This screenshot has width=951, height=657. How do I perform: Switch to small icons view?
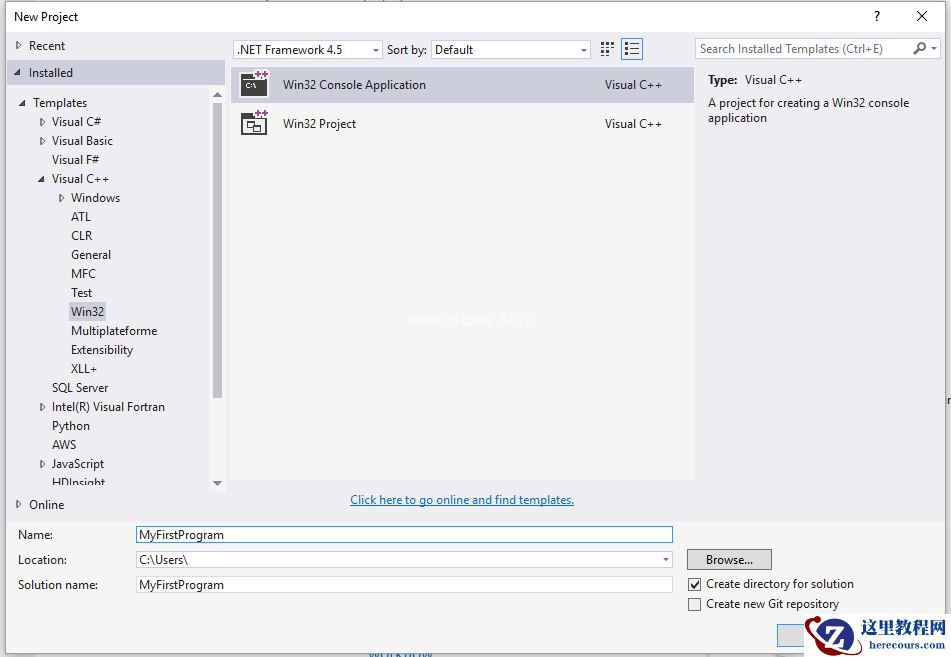point(607,49)
